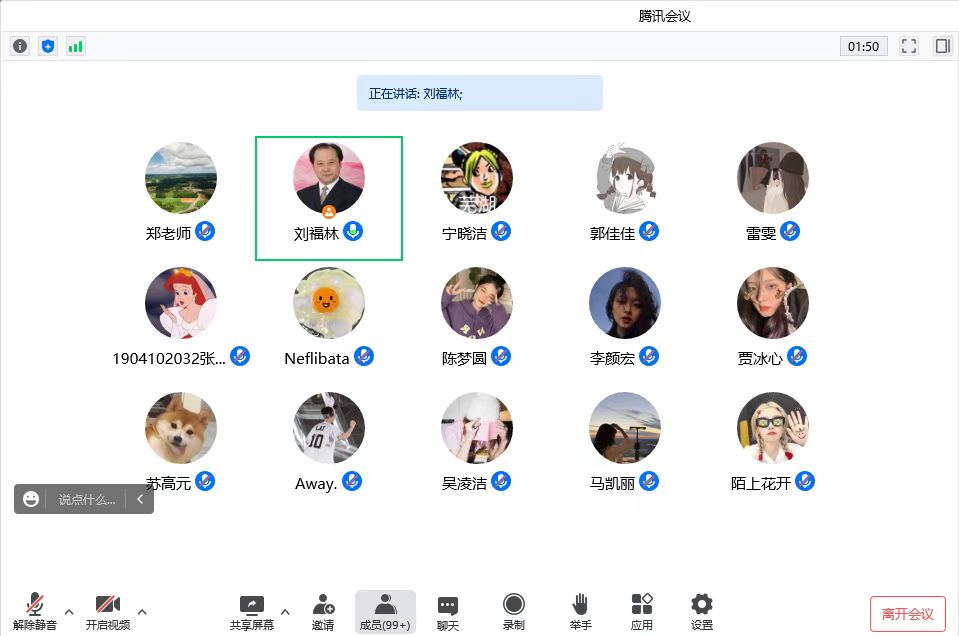Open the meeting info icon
959x636 pixels.
20,46
